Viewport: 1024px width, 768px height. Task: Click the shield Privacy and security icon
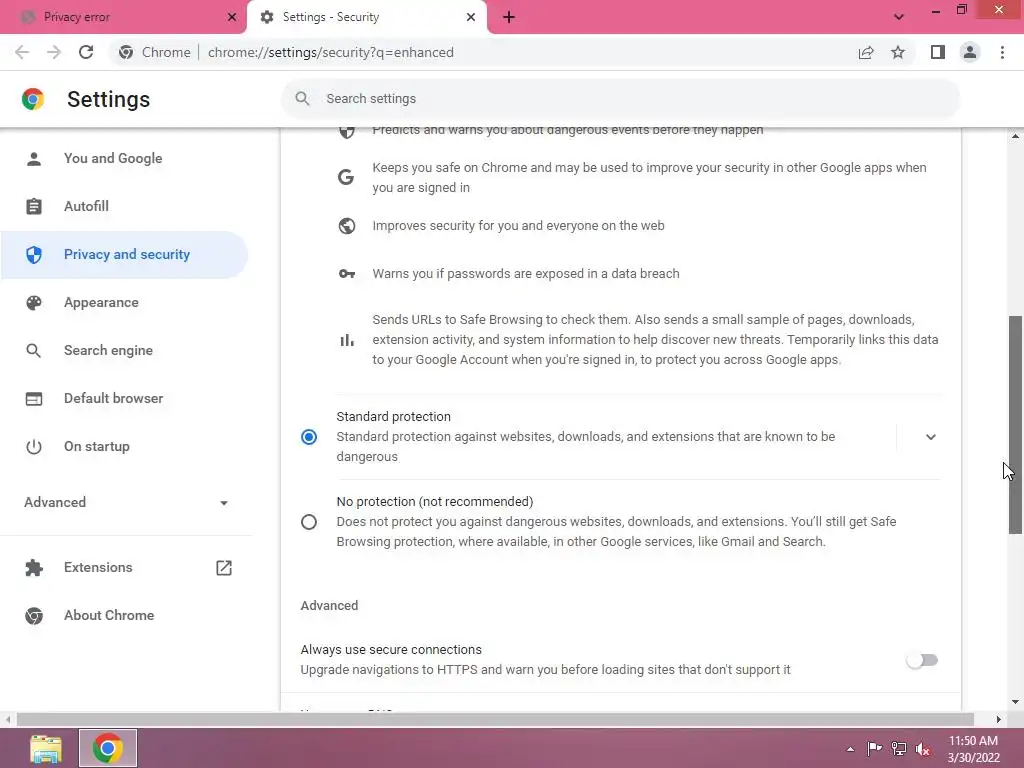coord(34,255)
